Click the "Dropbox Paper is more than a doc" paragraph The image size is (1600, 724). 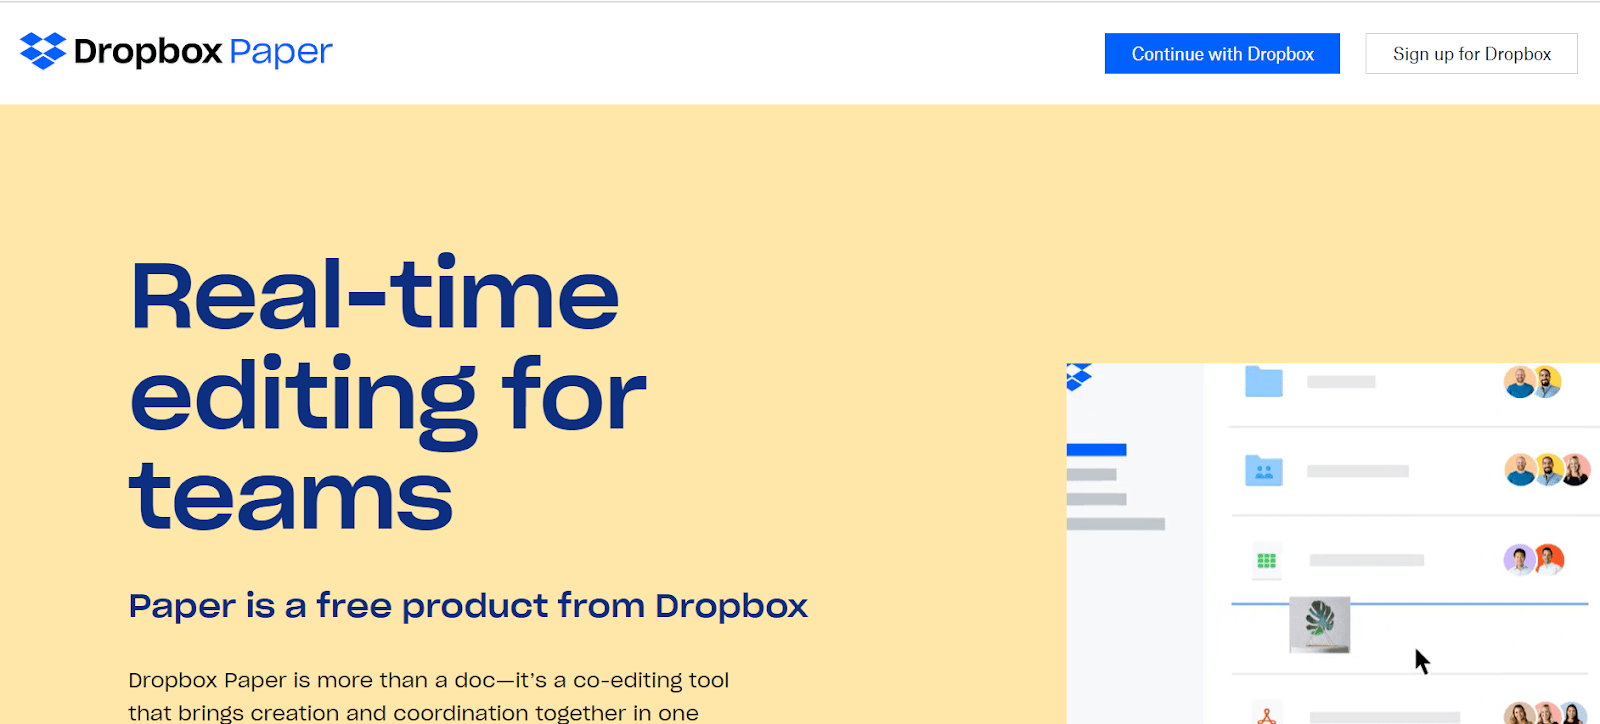[x=429, y=696]
